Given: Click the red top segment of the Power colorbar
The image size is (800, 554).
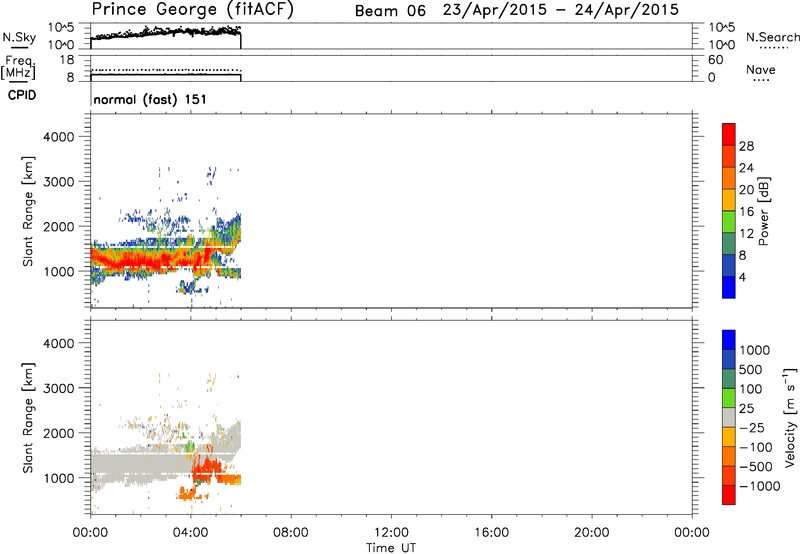Looking at the screenshot, I should (x=729, y=134).
